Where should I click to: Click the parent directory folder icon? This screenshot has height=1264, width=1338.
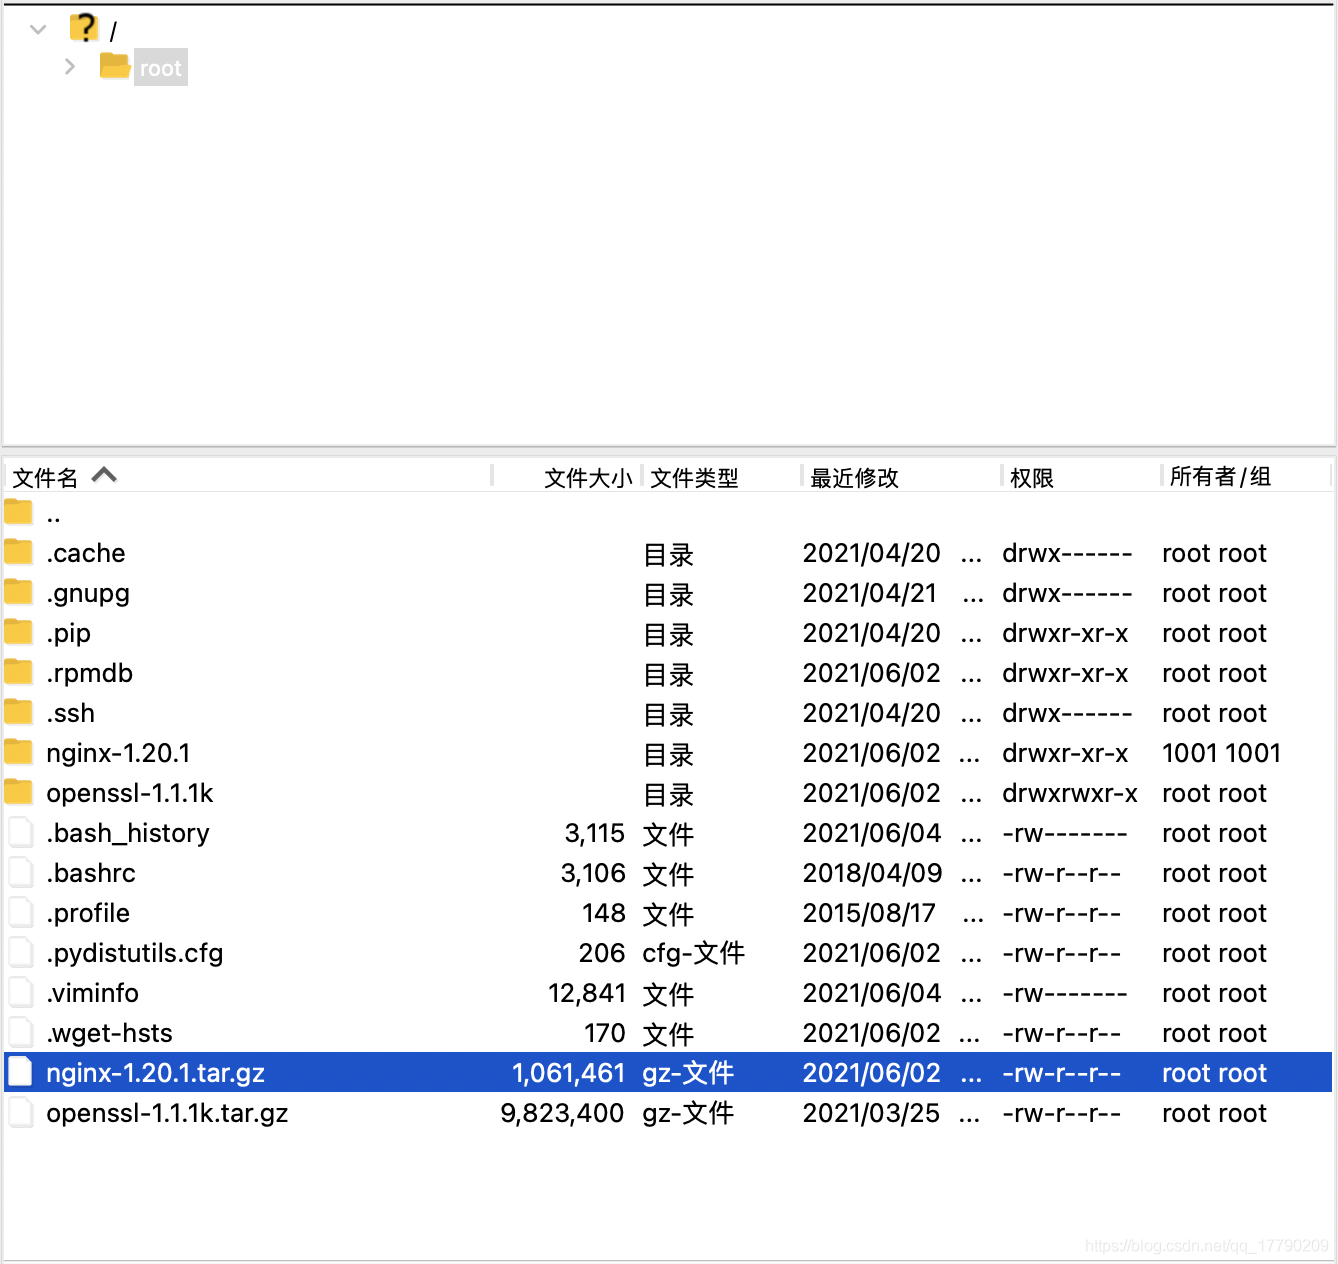18,512
